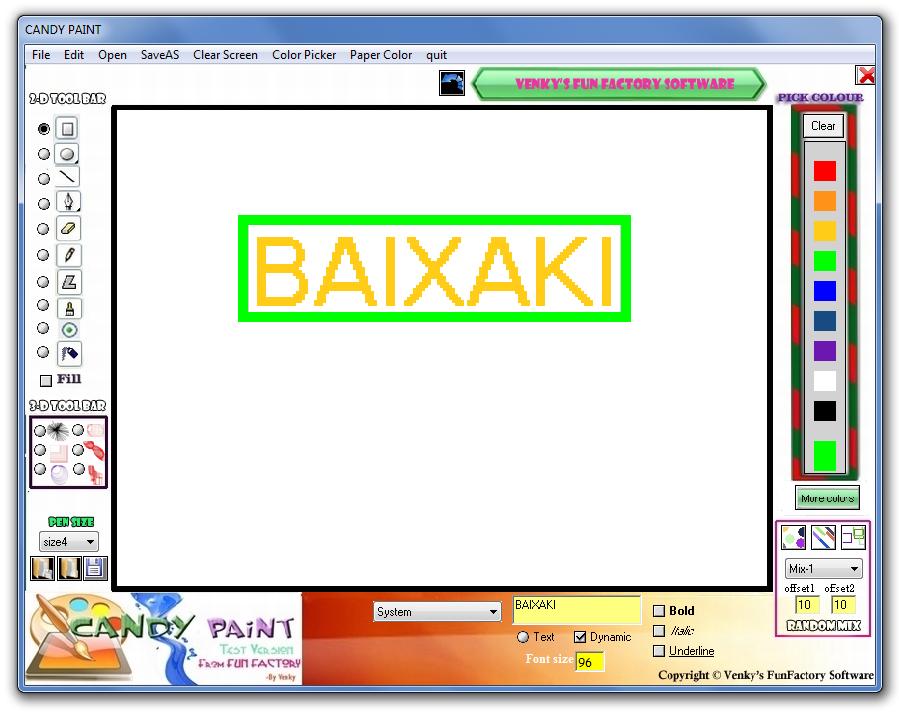Select the eraser tool icon
The image size is (899, 715).
67,229
